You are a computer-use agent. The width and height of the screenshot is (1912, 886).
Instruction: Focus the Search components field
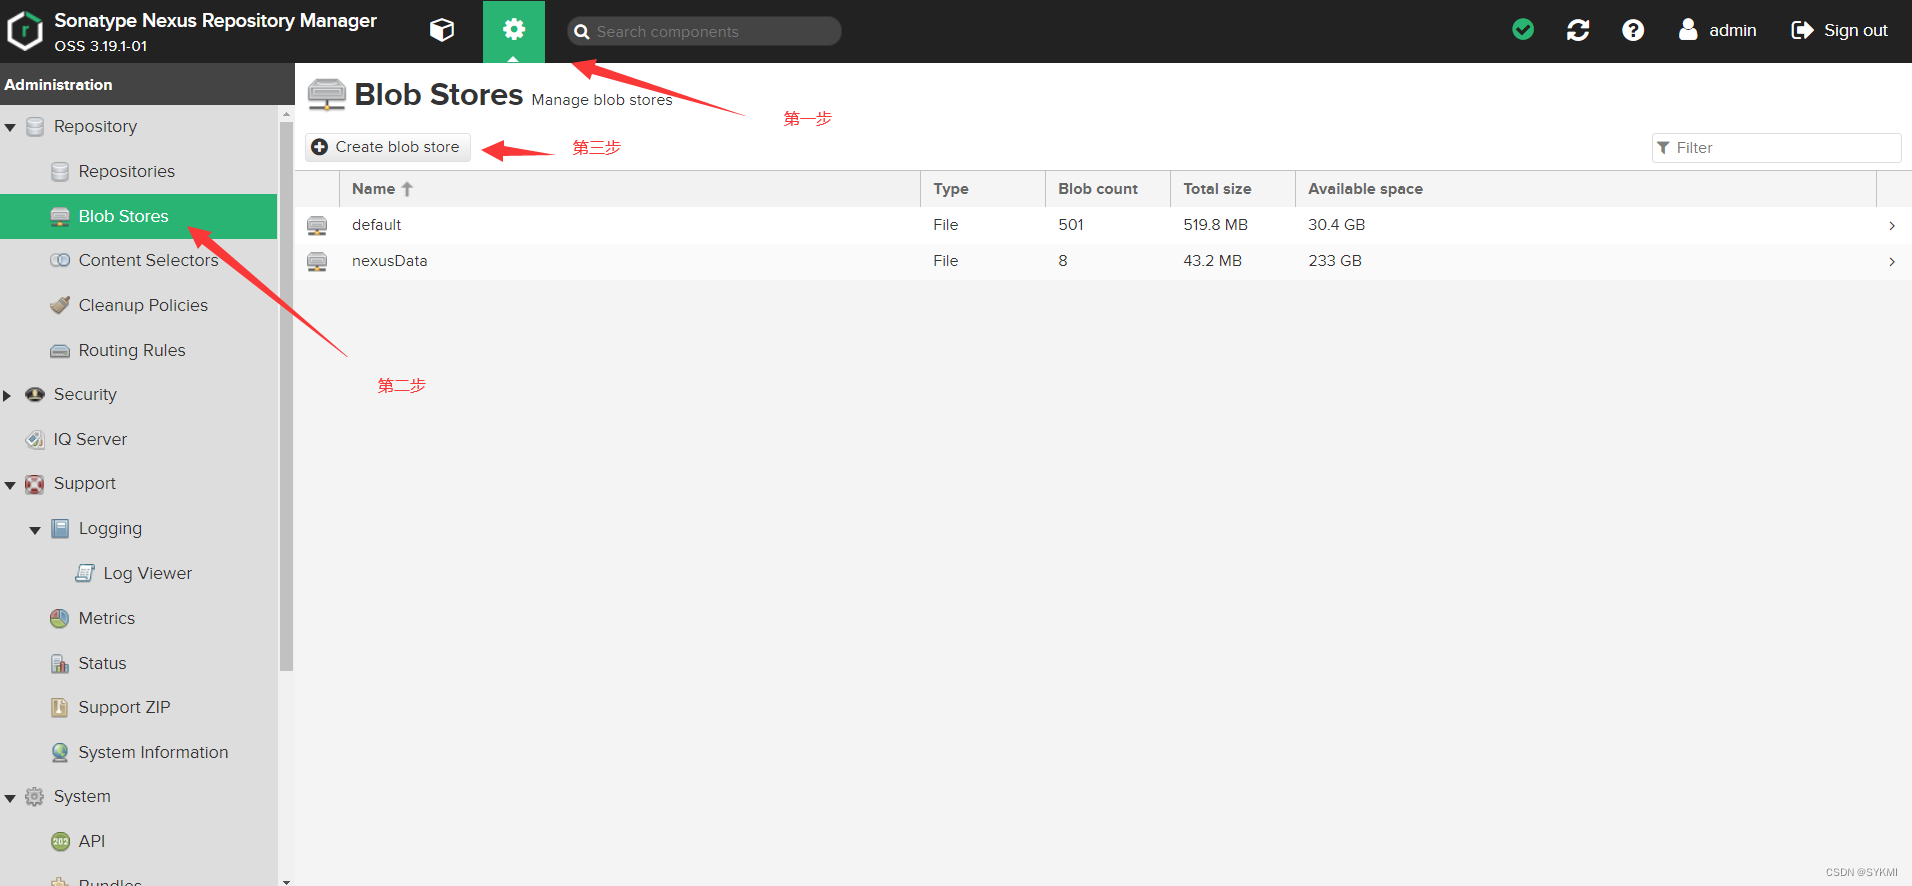(x=704, y=31)
